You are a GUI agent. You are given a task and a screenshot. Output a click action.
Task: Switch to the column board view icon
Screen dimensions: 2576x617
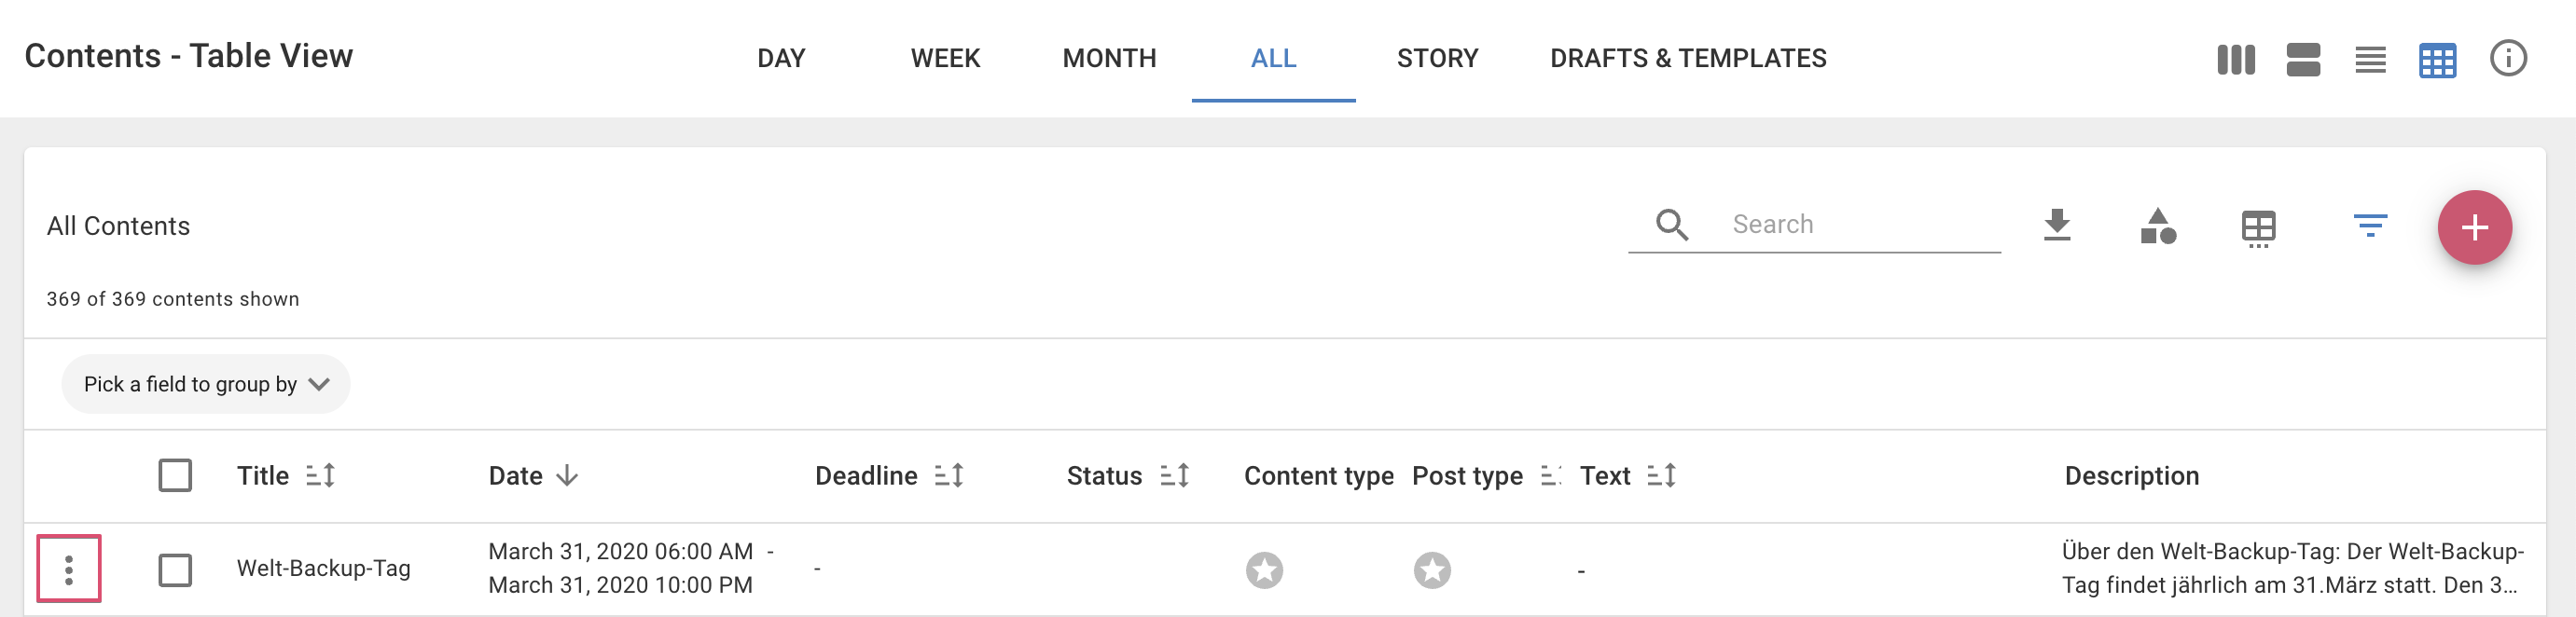(x=2235, y=59)
